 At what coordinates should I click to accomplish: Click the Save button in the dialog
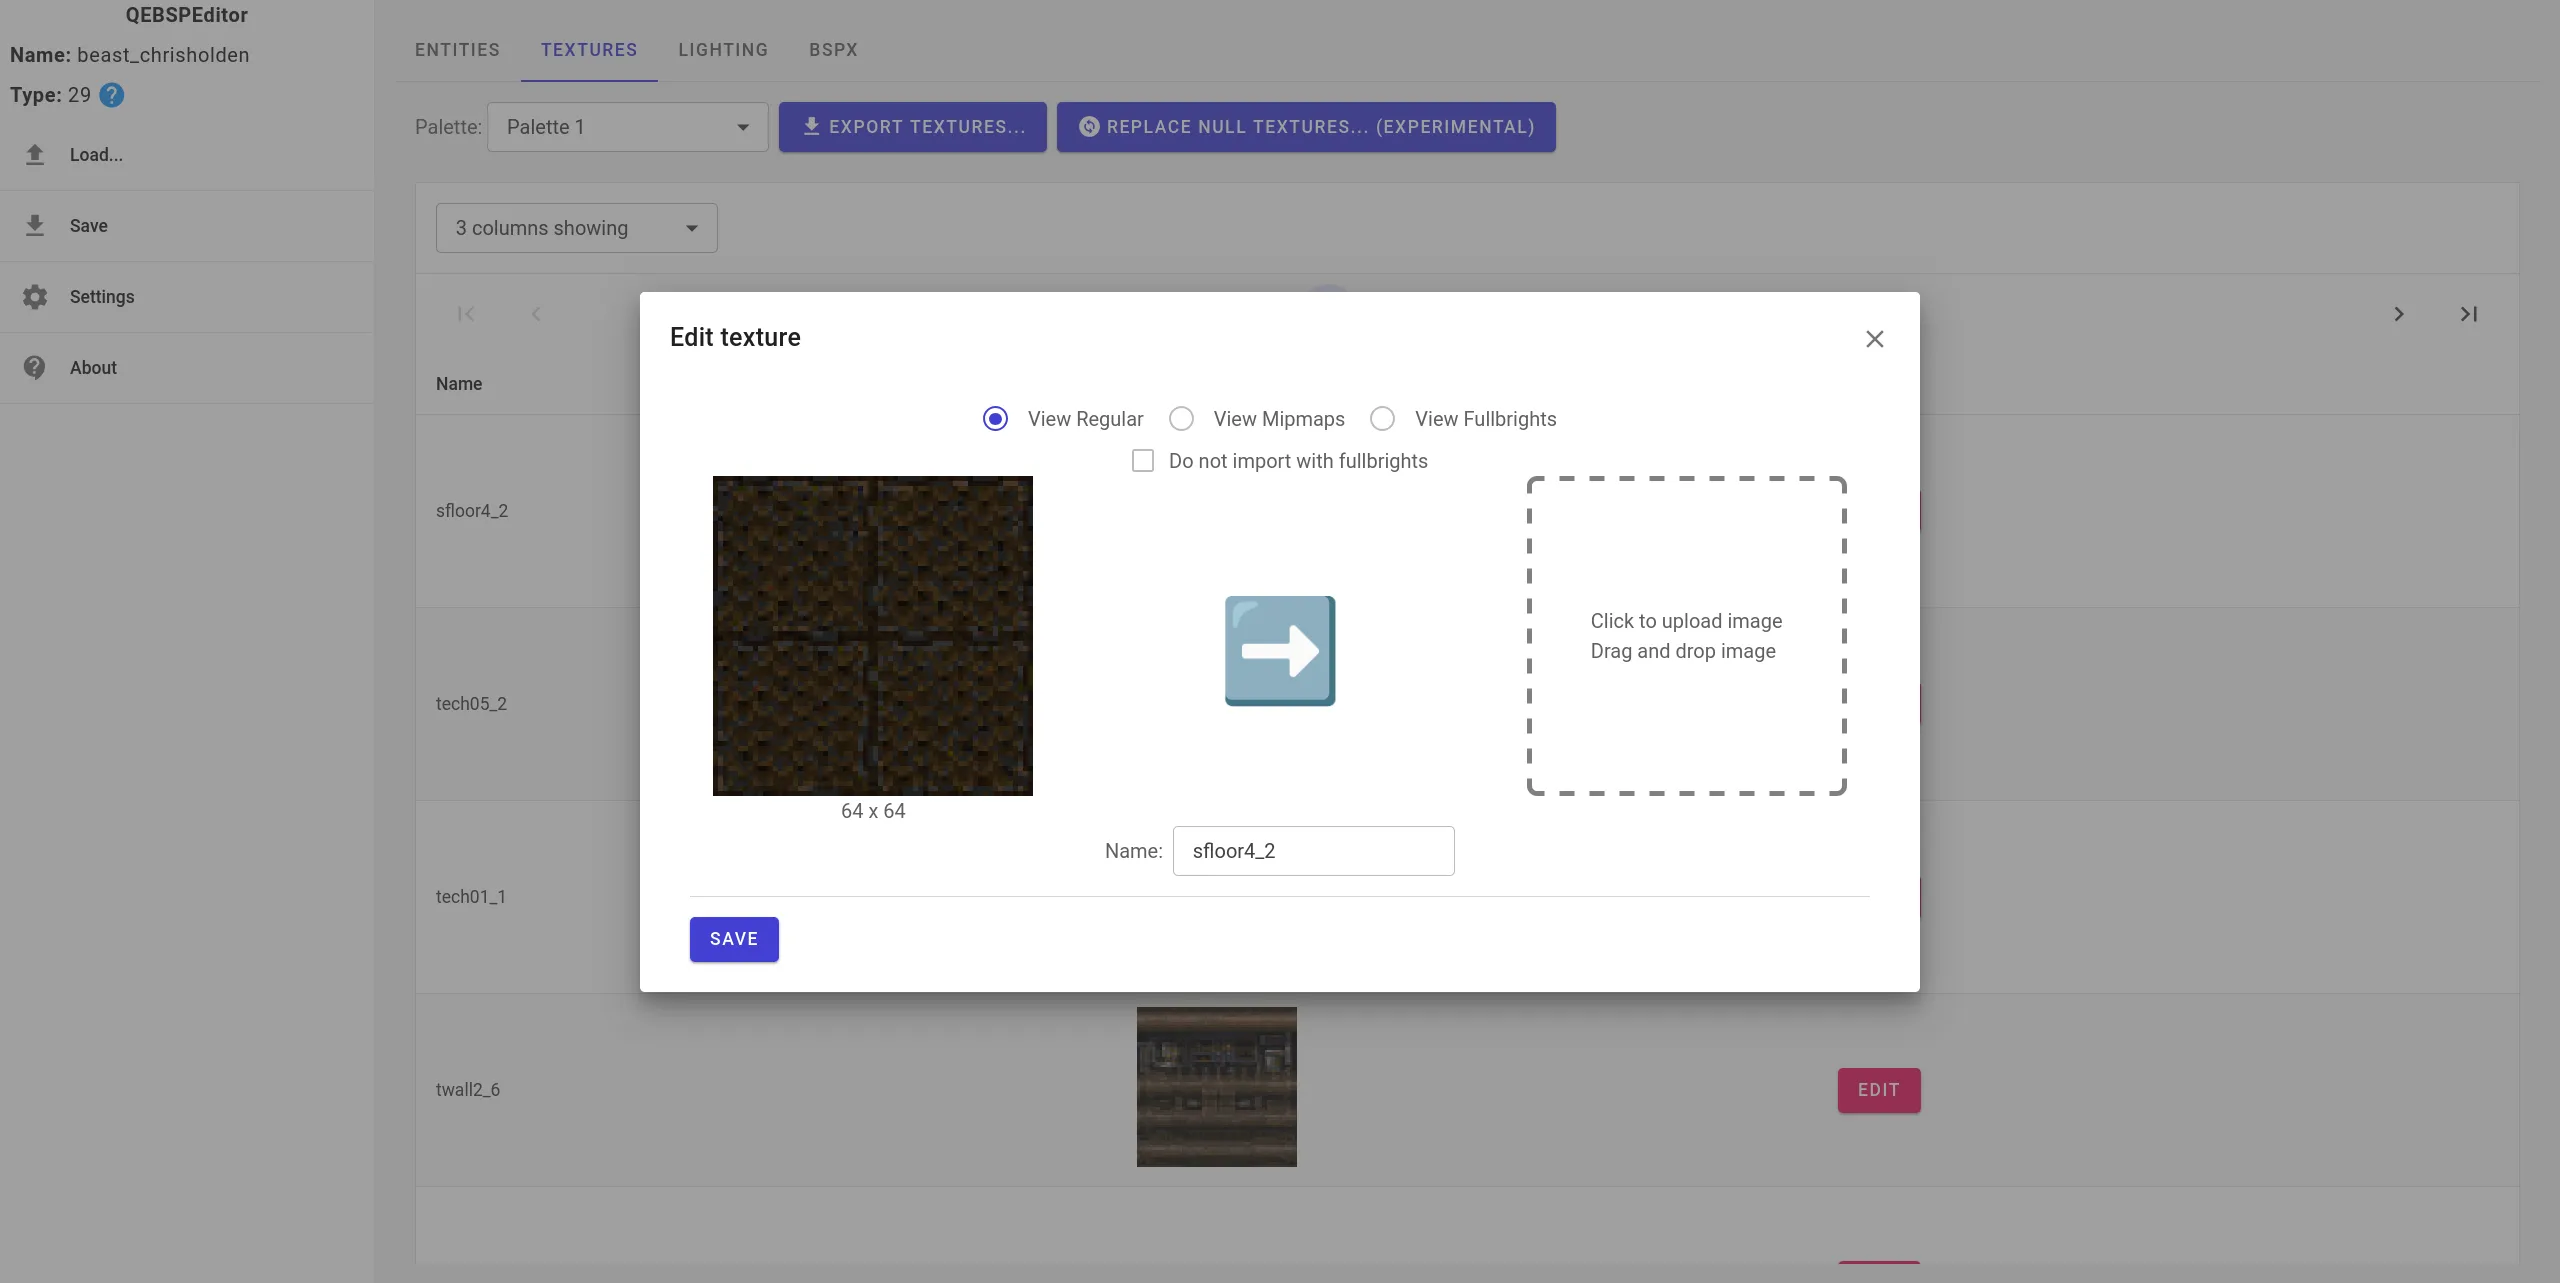(x=734, y=939)
